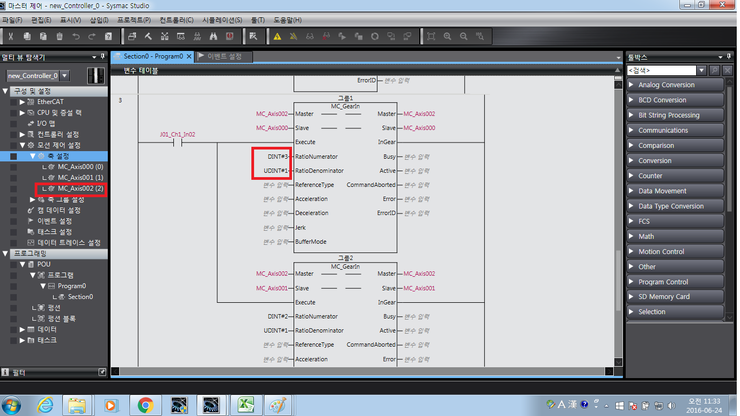The width and height of the screenshot is (740, 416).
Task: Click the ladder editor horizontal scrollbar
Action: (x=362, y=371)
